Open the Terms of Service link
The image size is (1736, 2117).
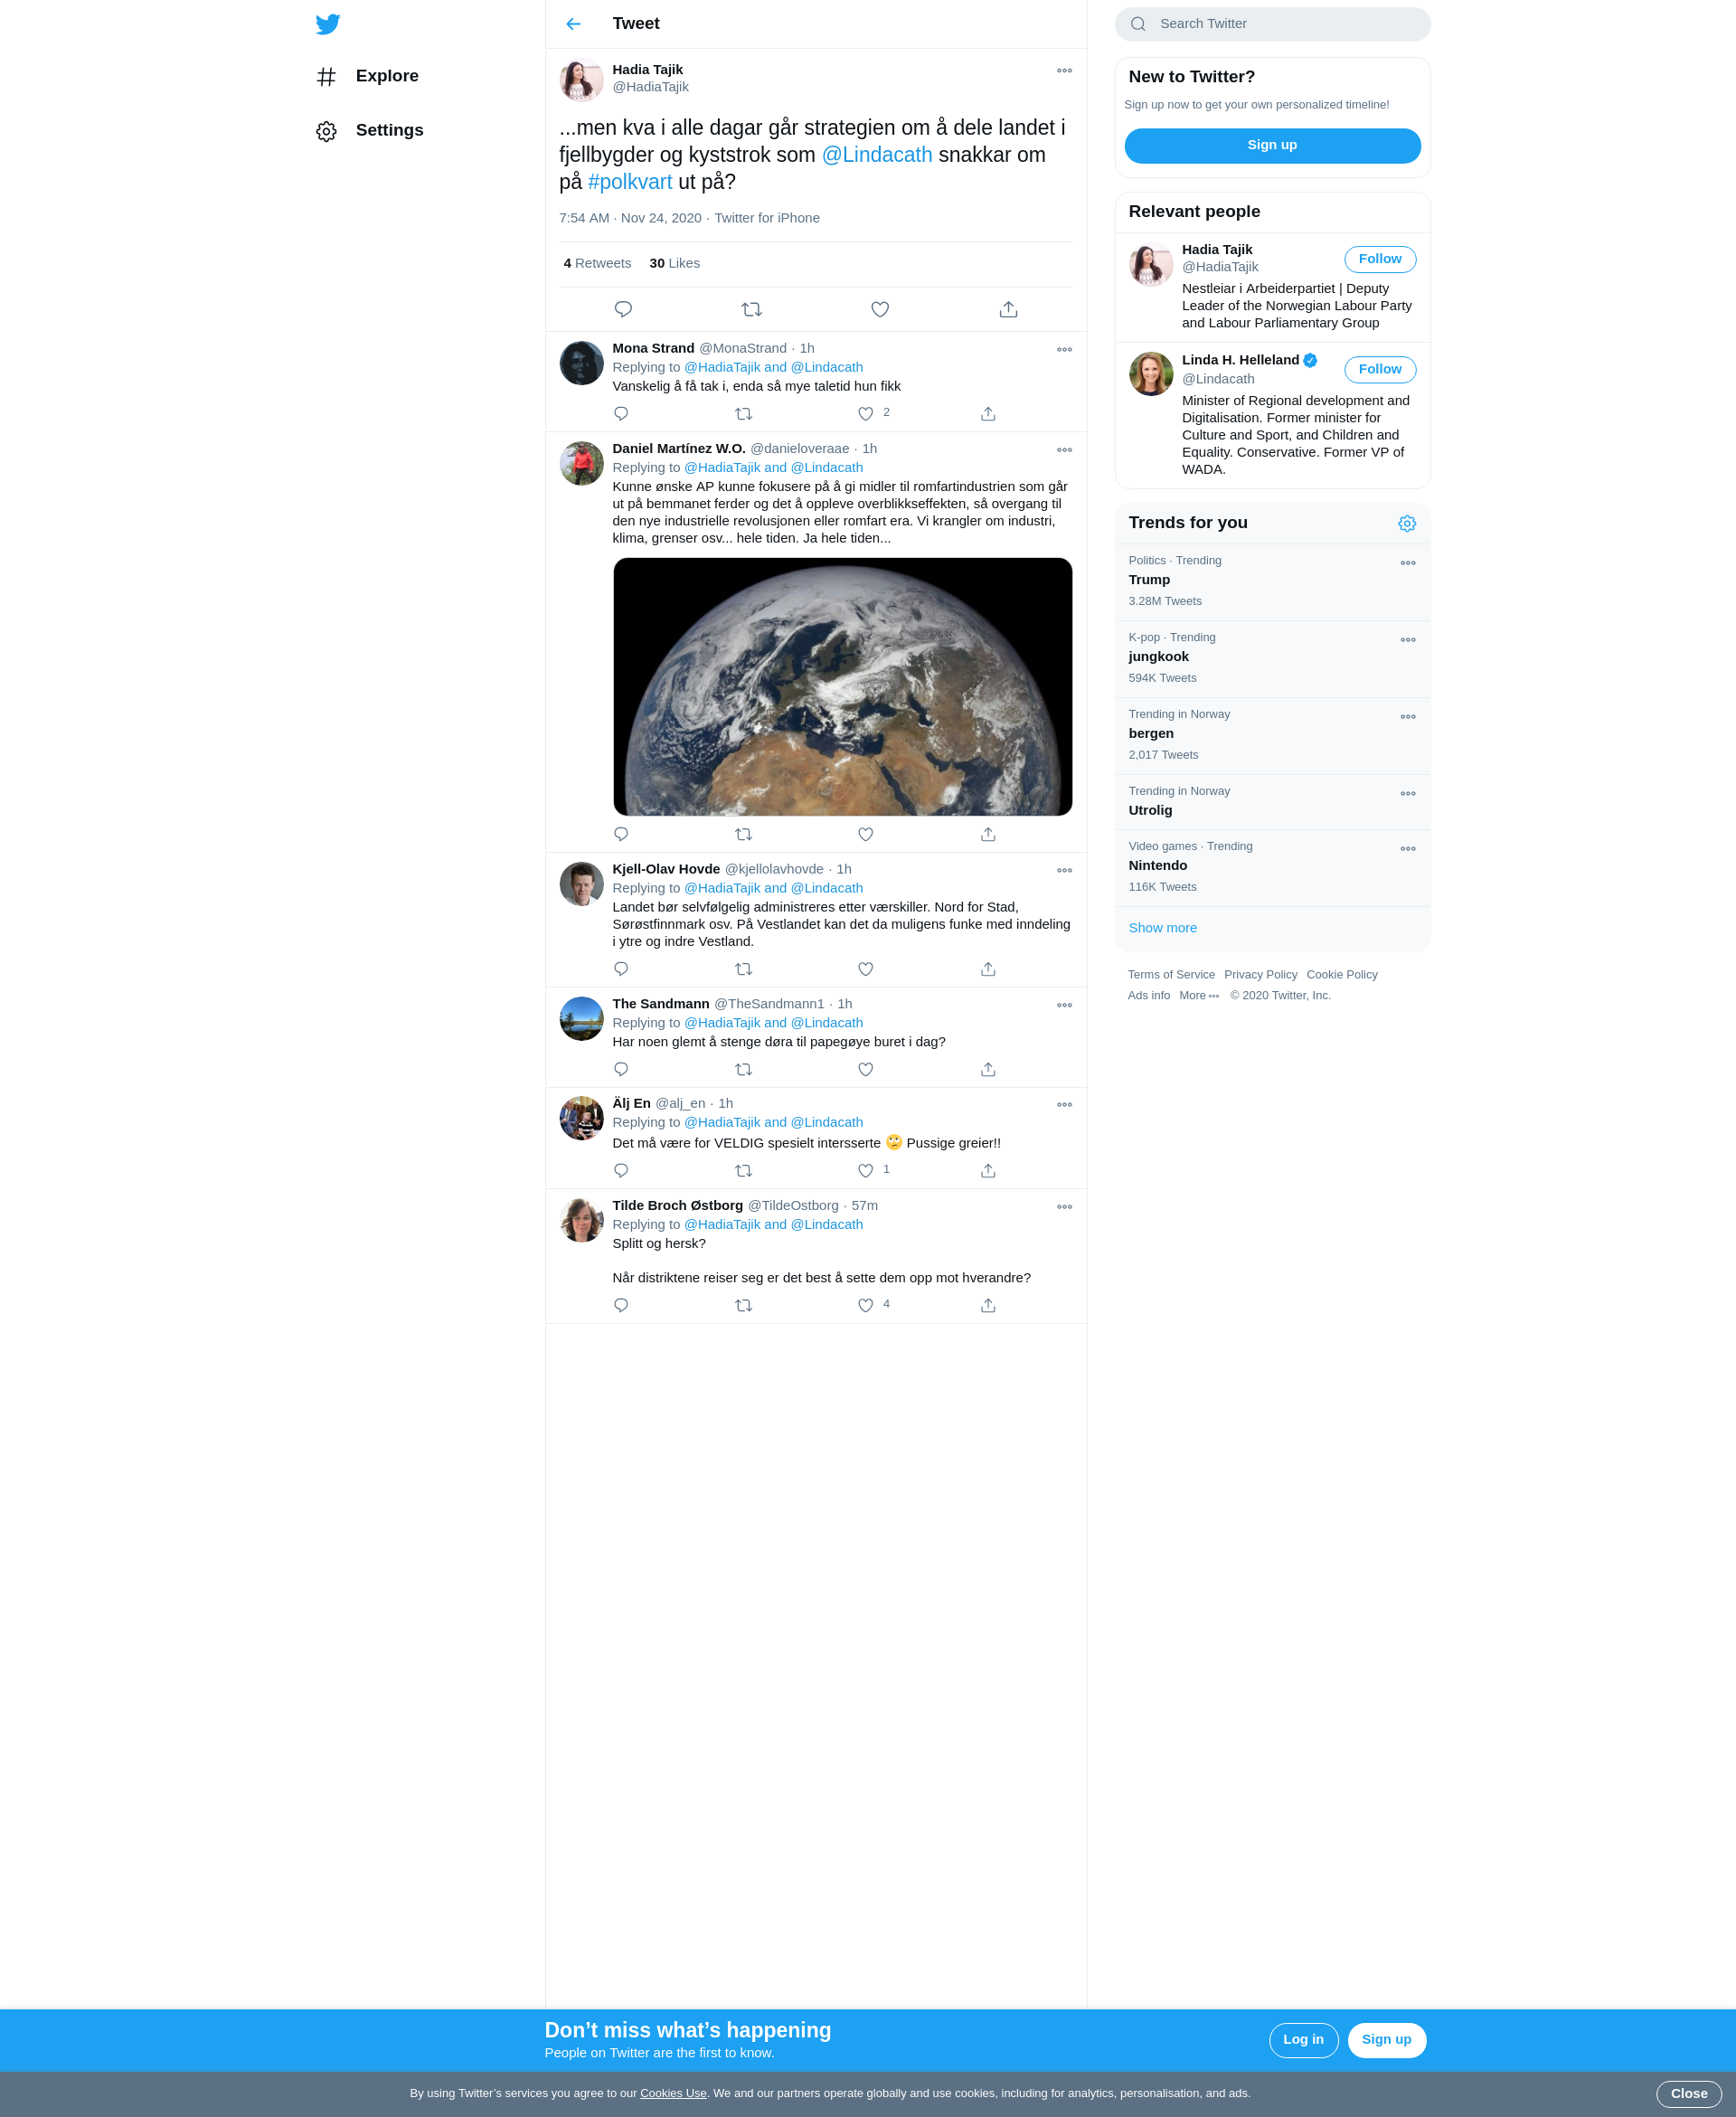click(1171, 974)
